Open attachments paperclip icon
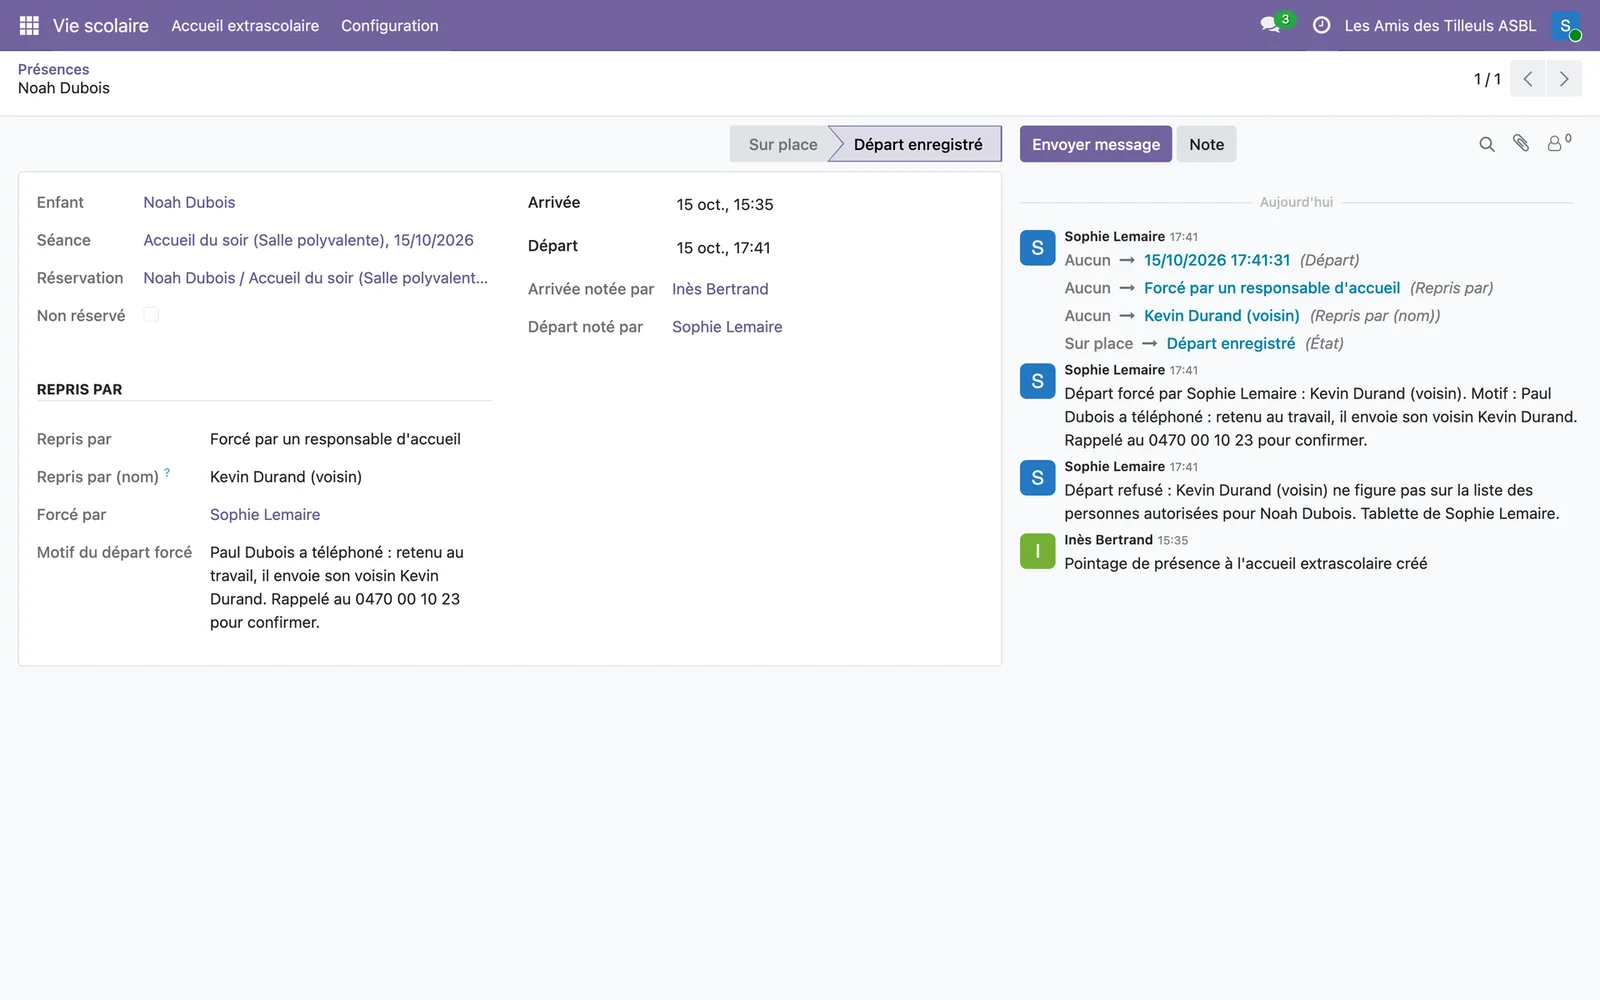The image size is (1600, 1000). (1521, 144)
